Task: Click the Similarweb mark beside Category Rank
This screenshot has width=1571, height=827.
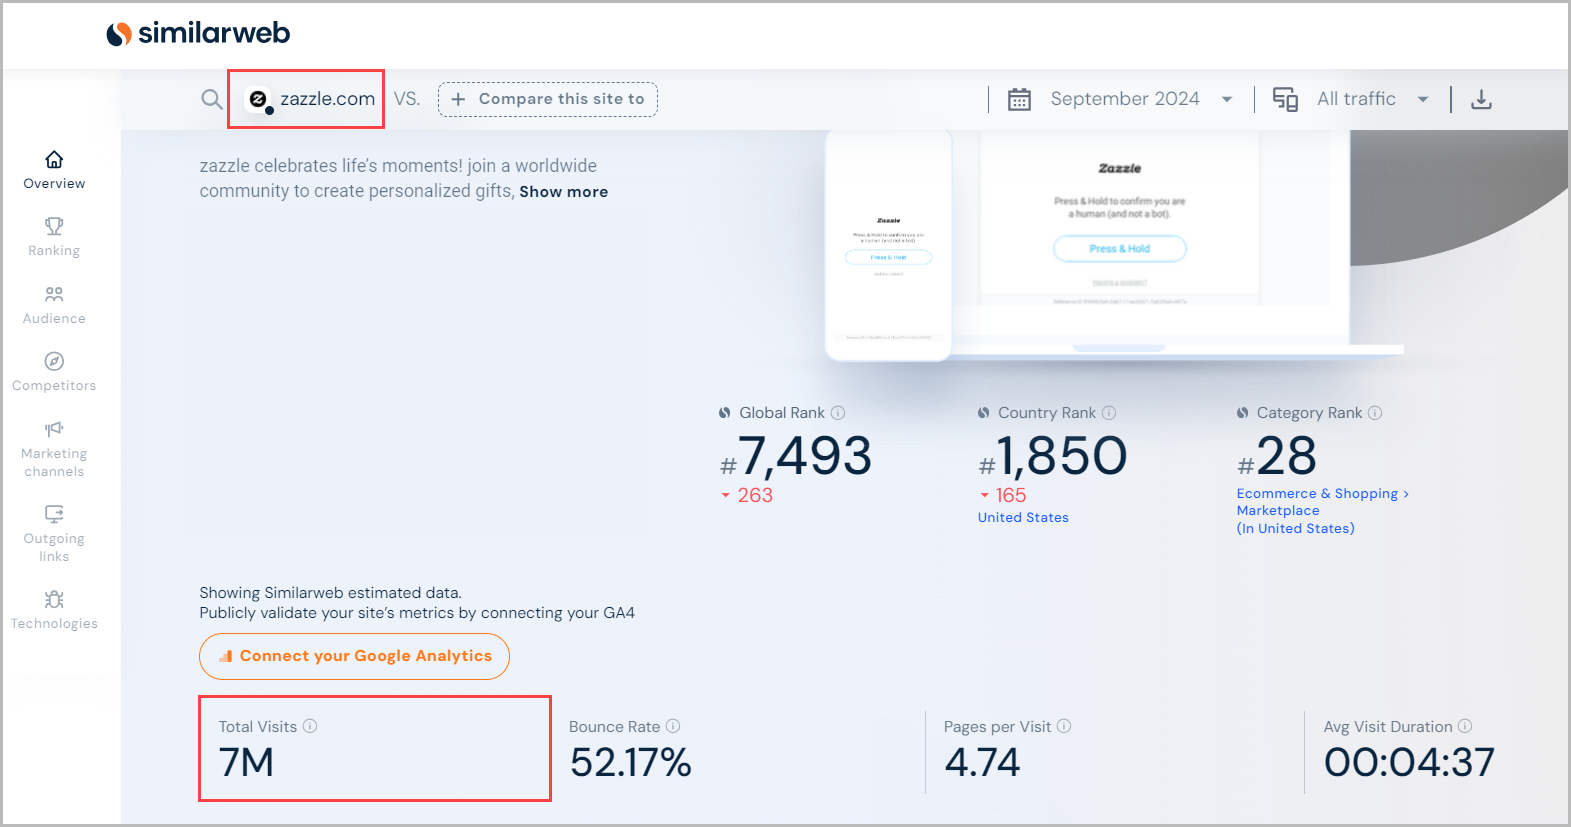Action: pos(1243,413)
